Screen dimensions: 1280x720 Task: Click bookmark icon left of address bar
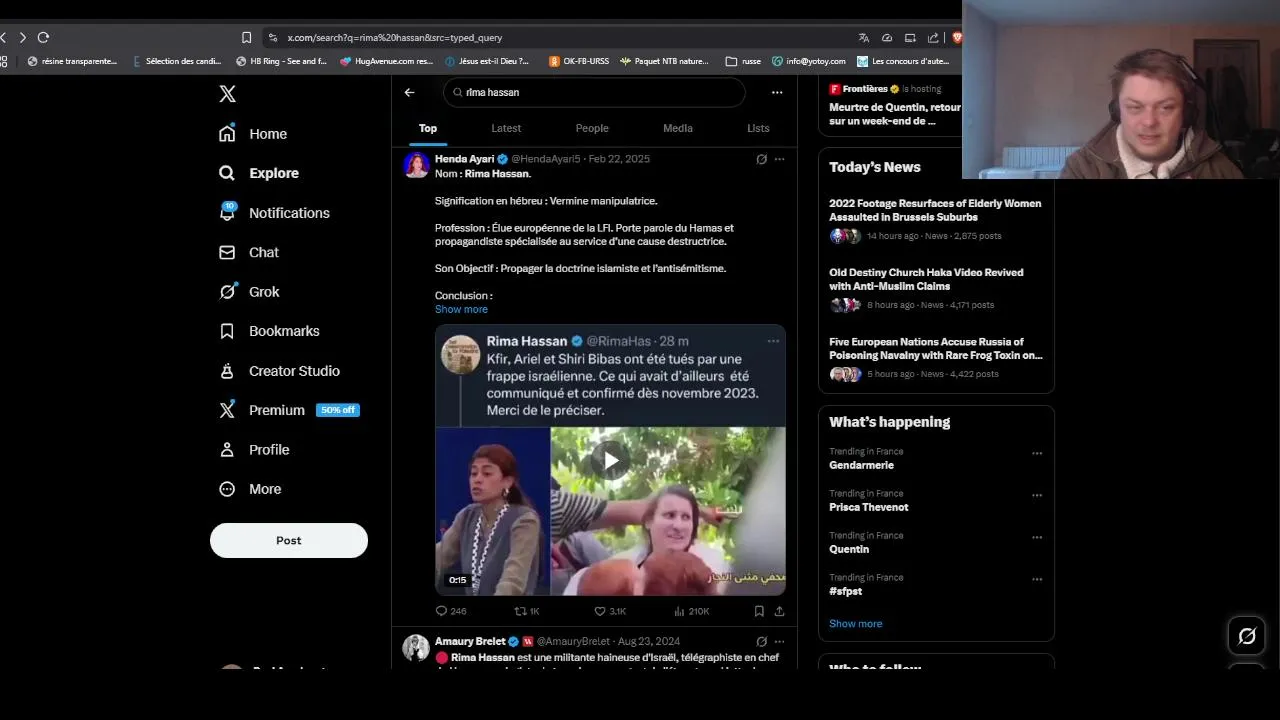coord(246,37)
